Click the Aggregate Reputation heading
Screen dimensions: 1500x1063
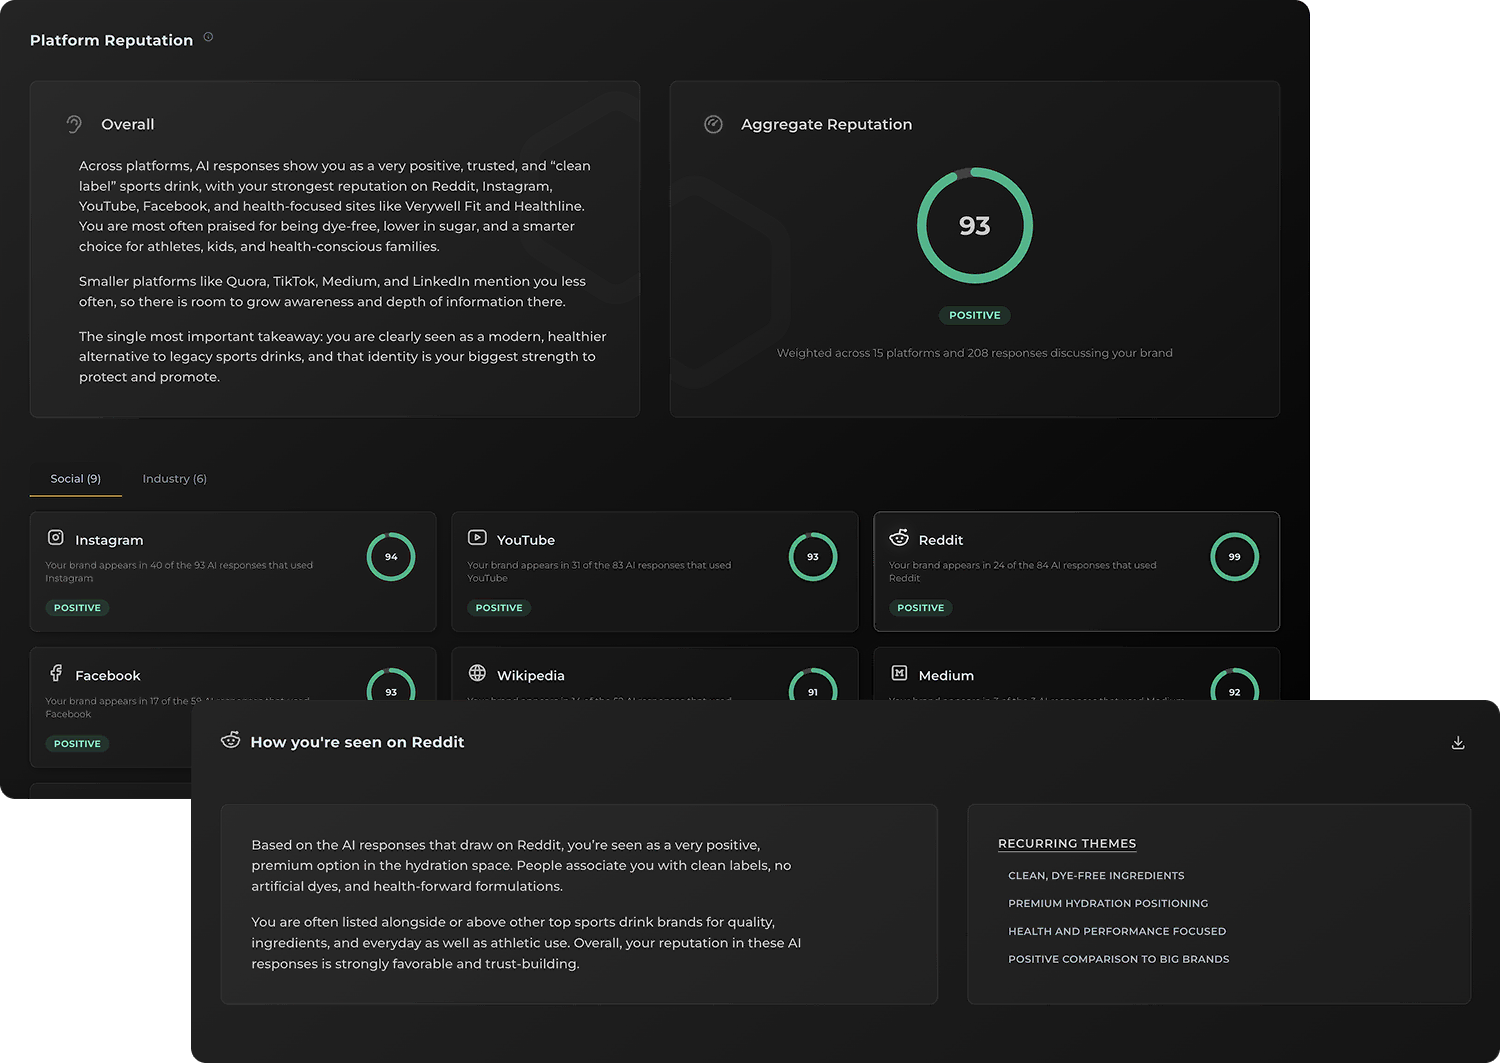tap(826, 125)
